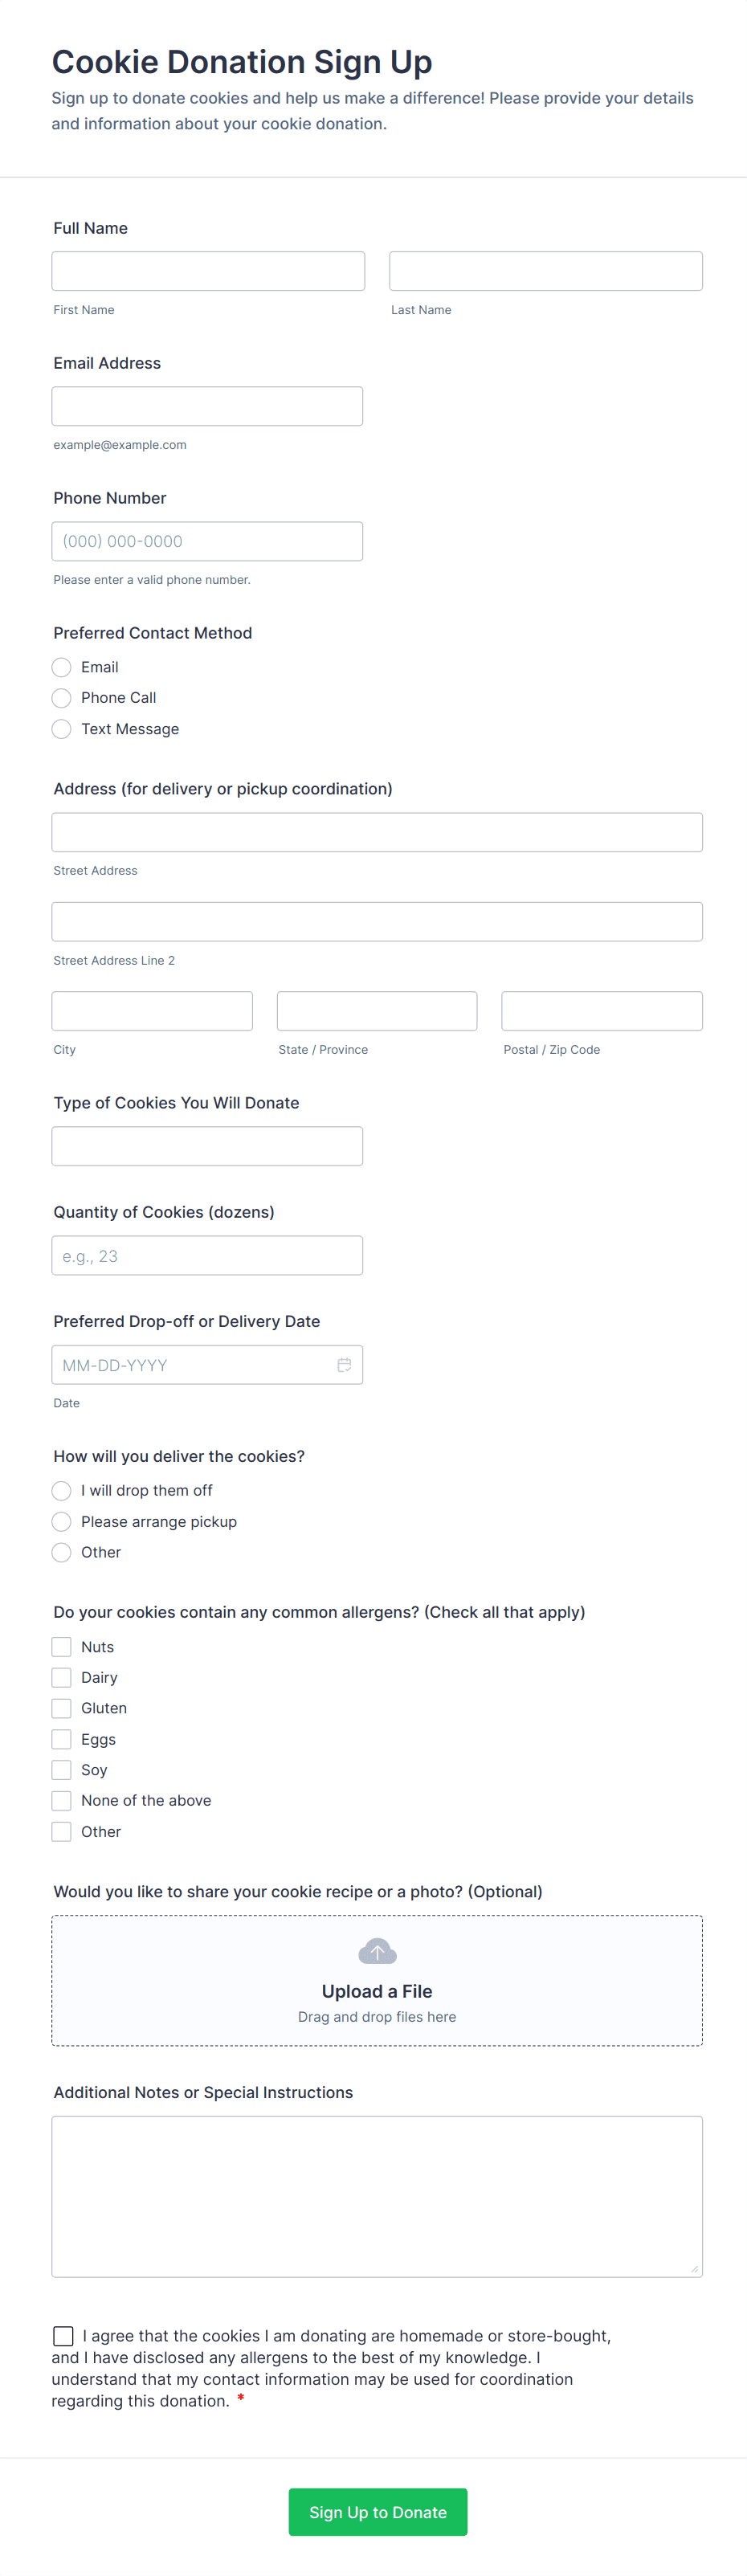This screenshot has height=2576, width=747.
Task: Accept the donation agreement checkbox
Action: (x=64, y=2336)
